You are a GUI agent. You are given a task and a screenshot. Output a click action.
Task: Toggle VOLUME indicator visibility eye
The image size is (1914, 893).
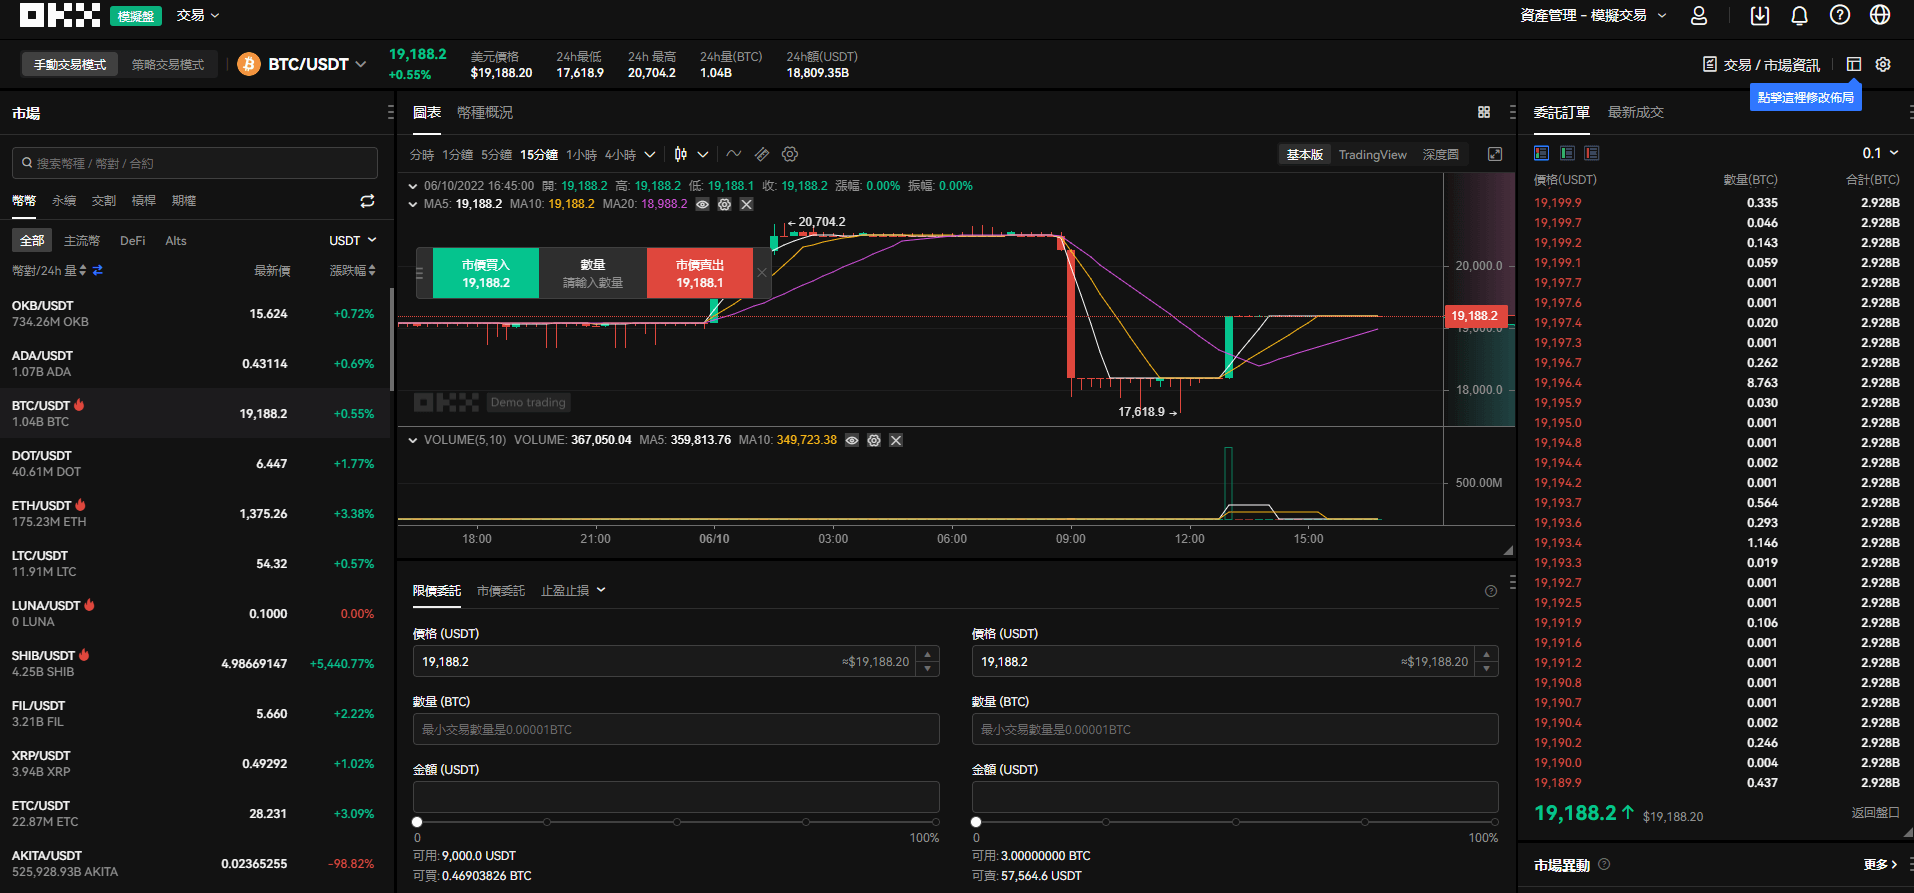pos(852,440)
